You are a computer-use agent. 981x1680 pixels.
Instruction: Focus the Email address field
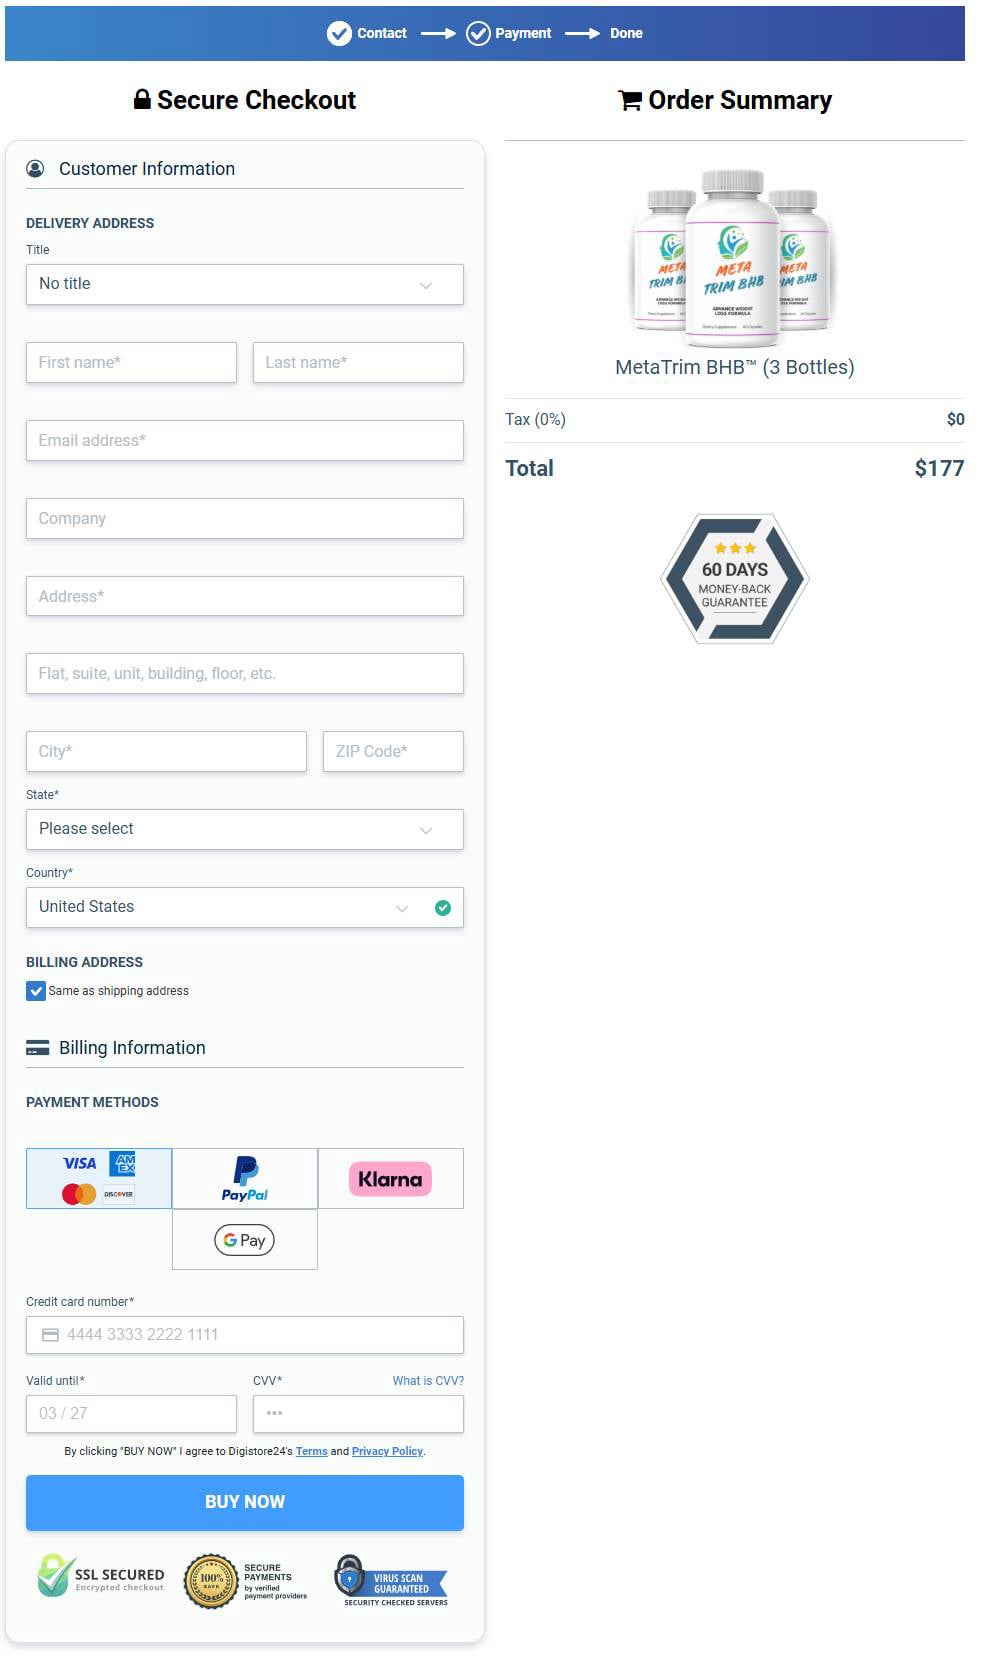[x=245, y=440]
